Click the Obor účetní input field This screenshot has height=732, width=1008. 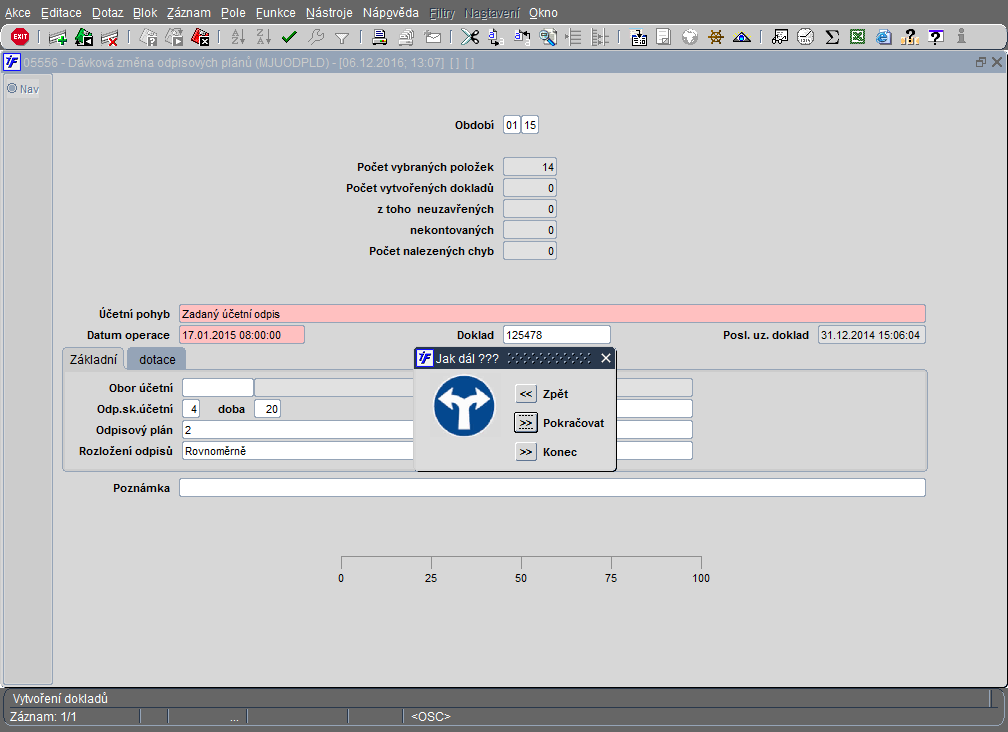pos(218,388)
